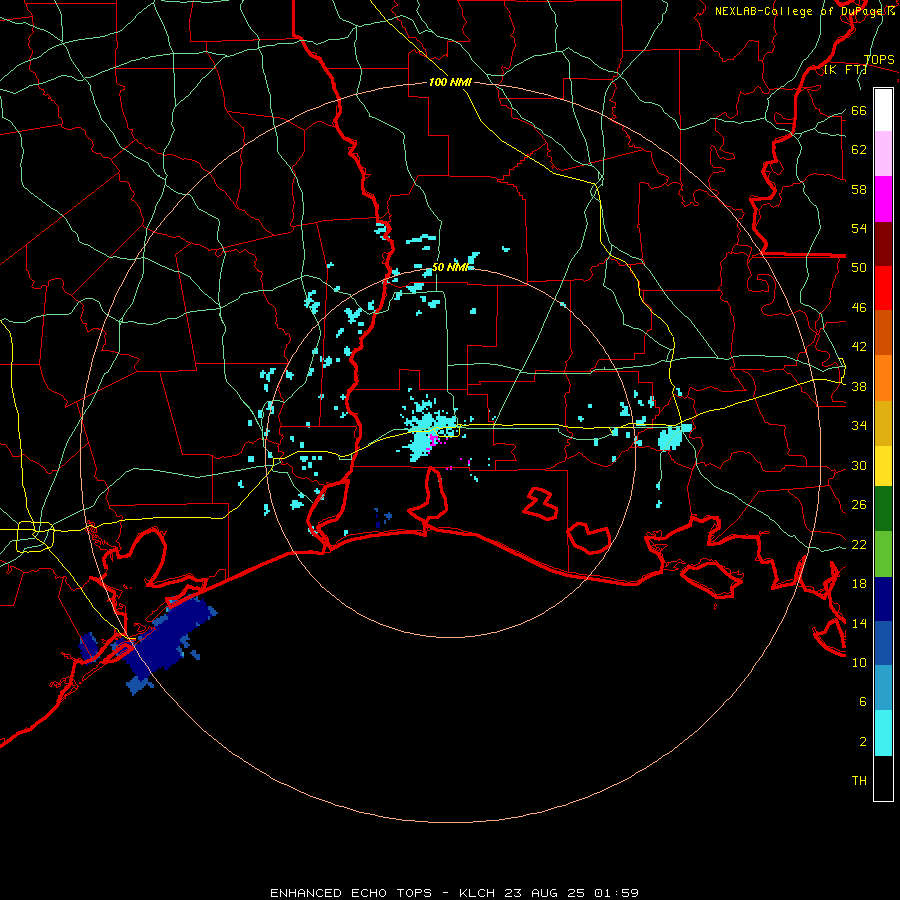
Task: Click the navy blue legend swatch
Action: (x=883, y=599)
